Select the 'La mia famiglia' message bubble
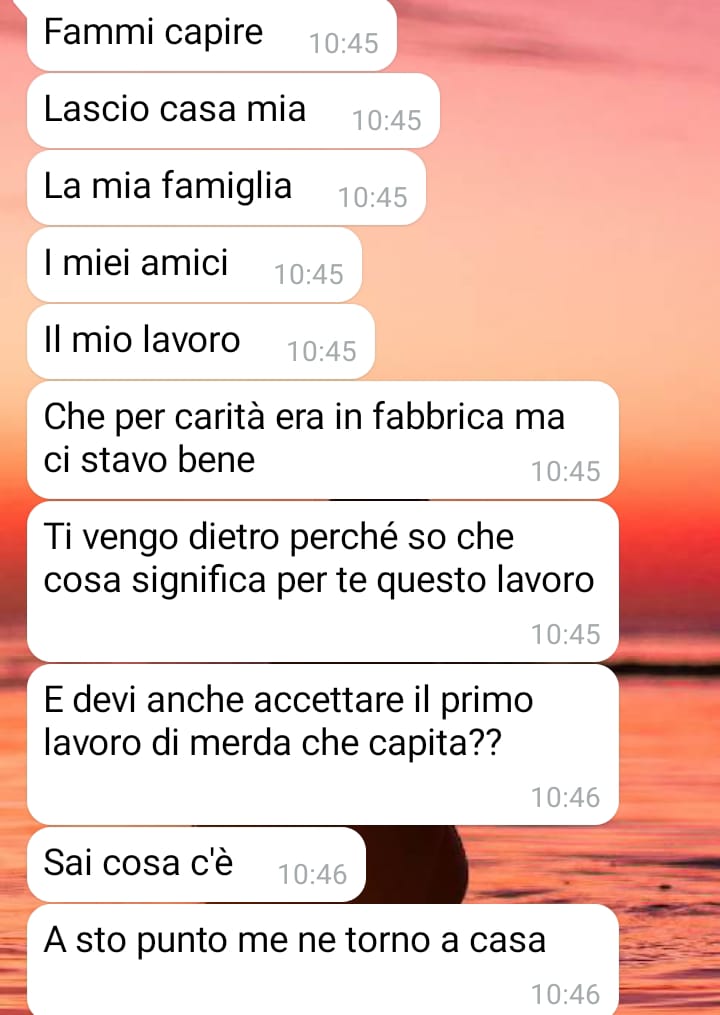Screen dimensions: 720x1015 point(226,188)
